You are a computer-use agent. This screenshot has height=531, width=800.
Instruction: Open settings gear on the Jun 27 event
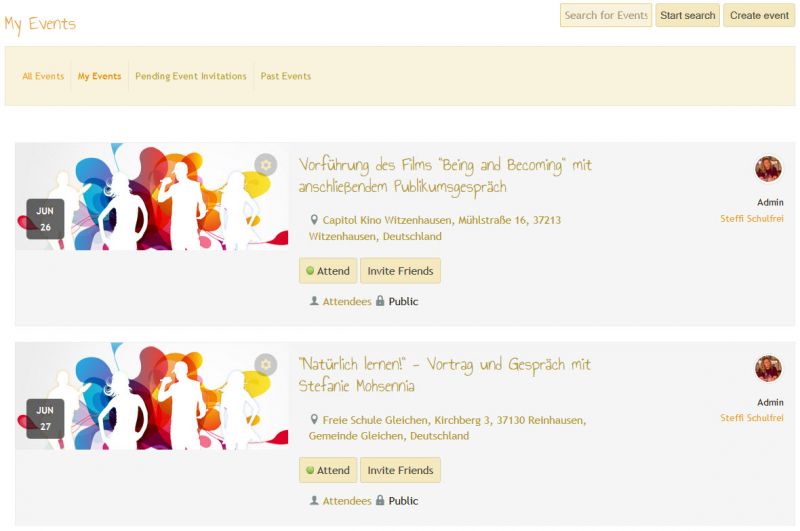[265, 365]
